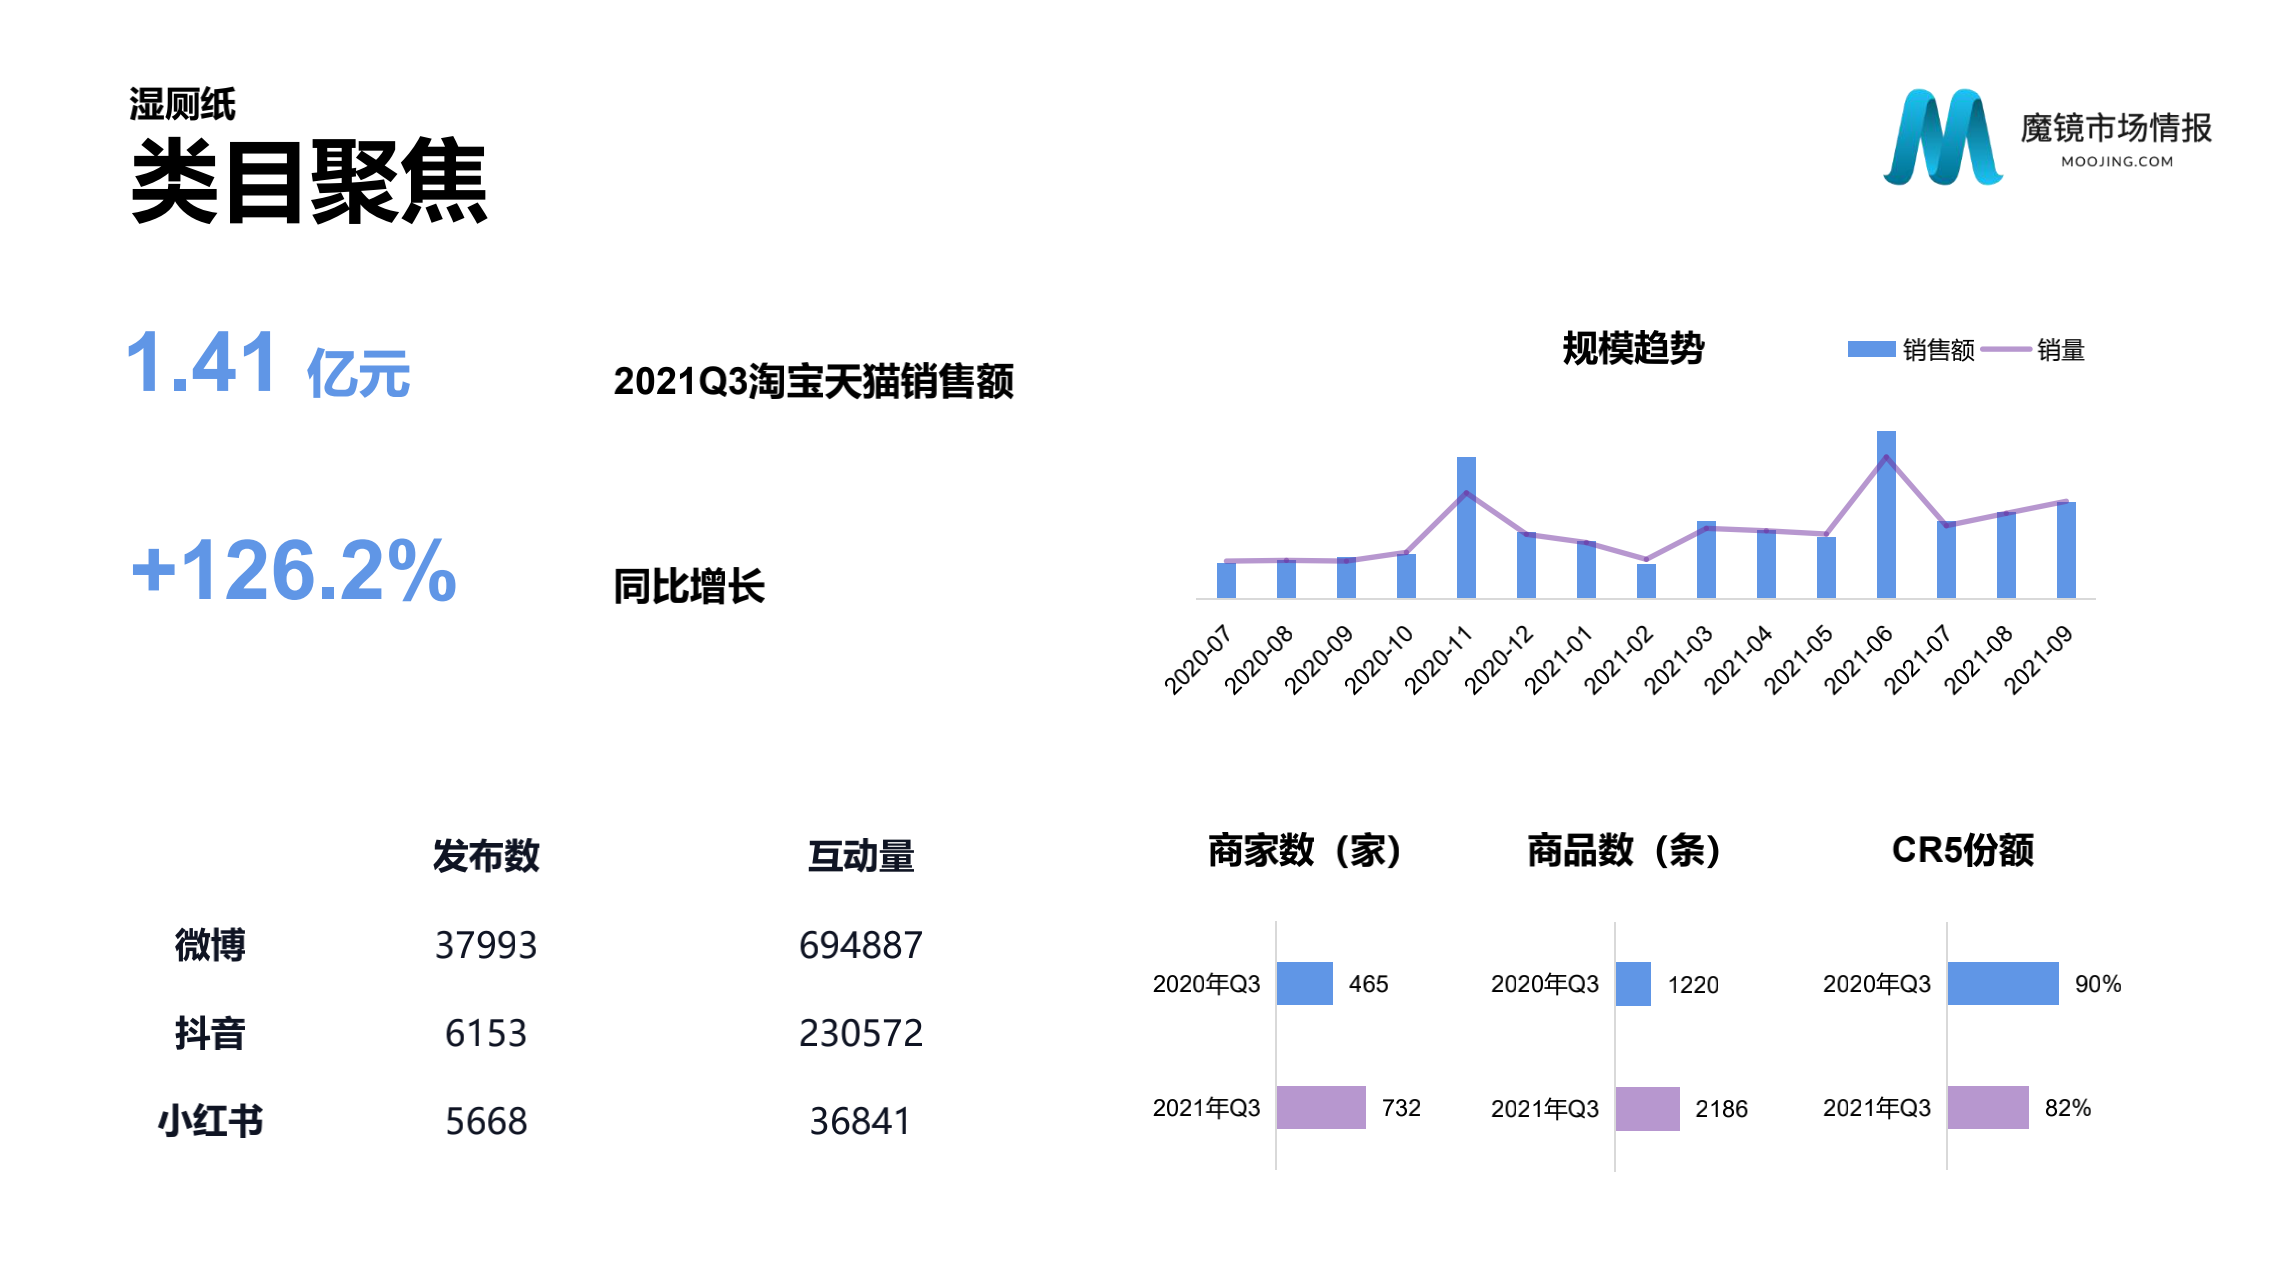
Task: Click the purple 销量 legend line
Action: pos(2004,349)
